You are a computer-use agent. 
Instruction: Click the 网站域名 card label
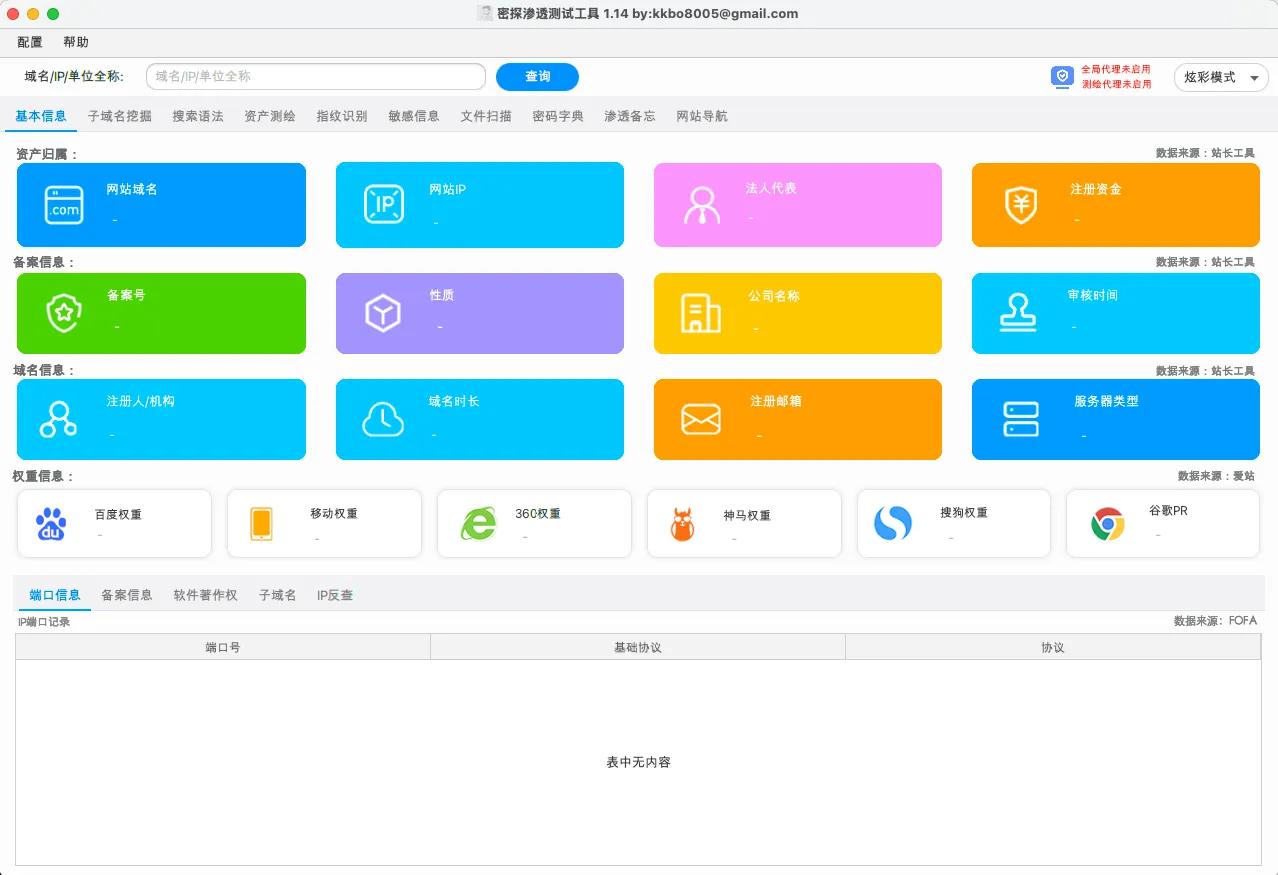(x=132, y=189)
